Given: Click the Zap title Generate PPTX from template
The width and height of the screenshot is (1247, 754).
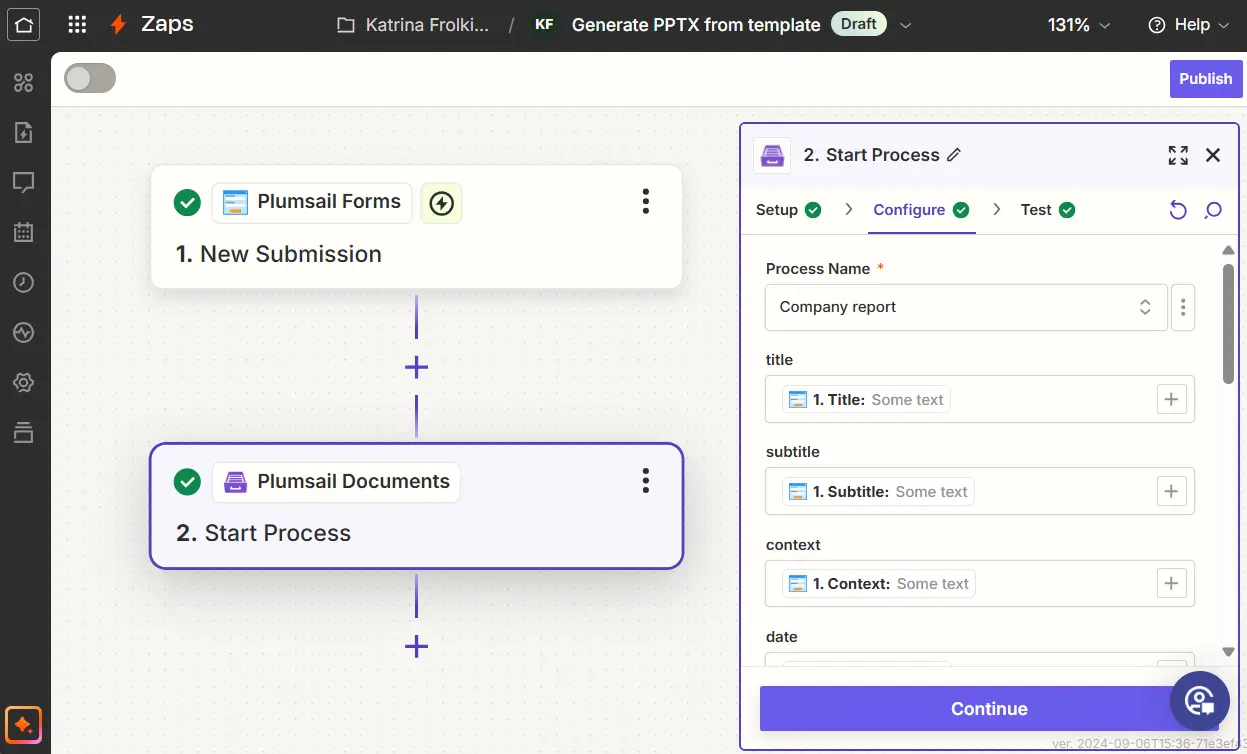Looking at the screenshot, I should (x=696, y=25).
